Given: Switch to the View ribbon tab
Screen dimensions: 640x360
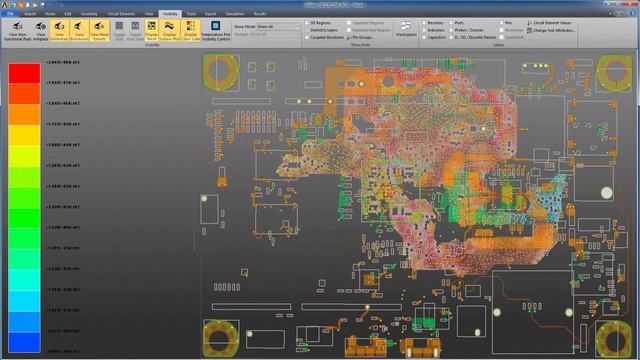Looking at the screenshot, I should (x=149, y=13).
